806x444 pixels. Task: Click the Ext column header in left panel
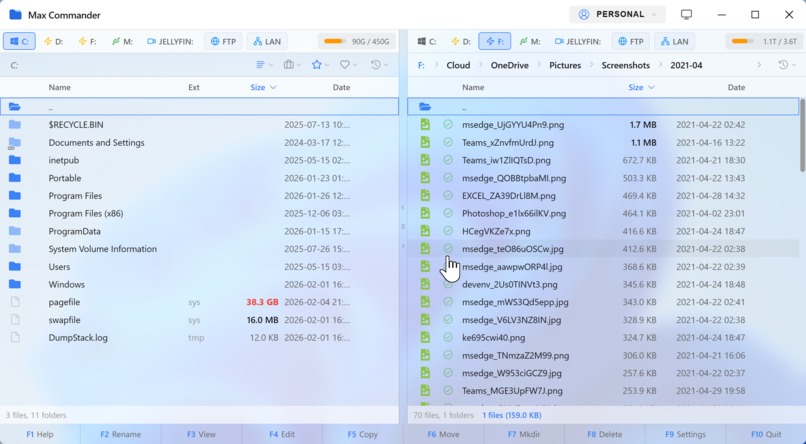tap(194, 87)
